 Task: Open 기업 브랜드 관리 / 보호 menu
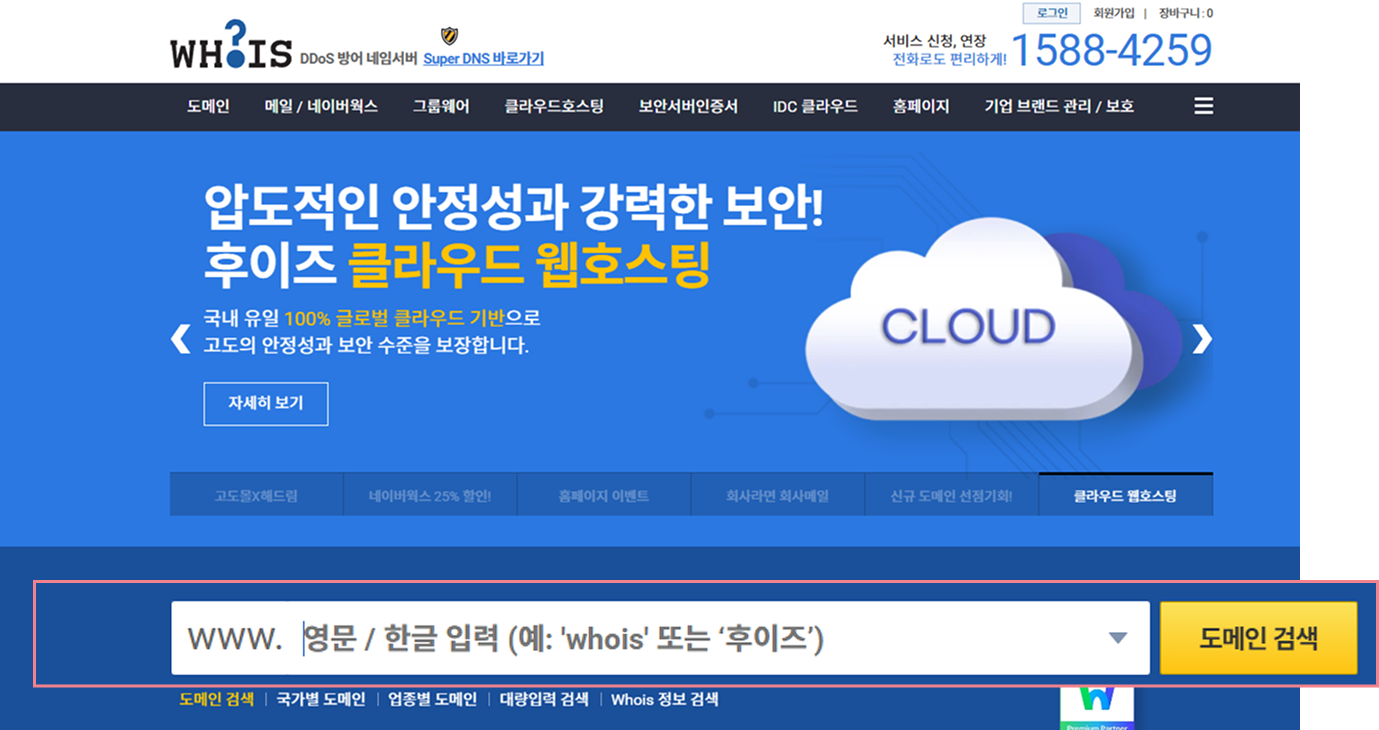click(x=1059, y=106)
